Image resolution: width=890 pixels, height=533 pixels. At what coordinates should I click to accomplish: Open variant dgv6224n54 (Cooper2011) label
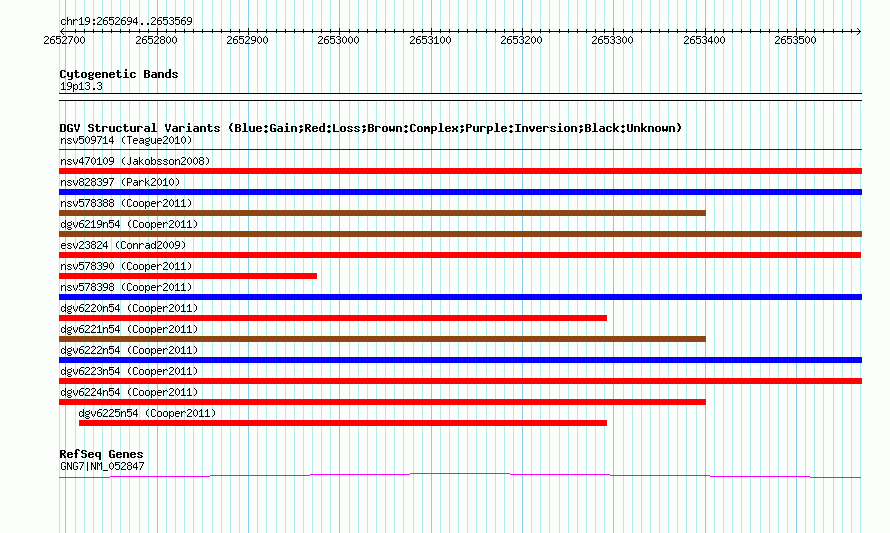pos(129,392)
